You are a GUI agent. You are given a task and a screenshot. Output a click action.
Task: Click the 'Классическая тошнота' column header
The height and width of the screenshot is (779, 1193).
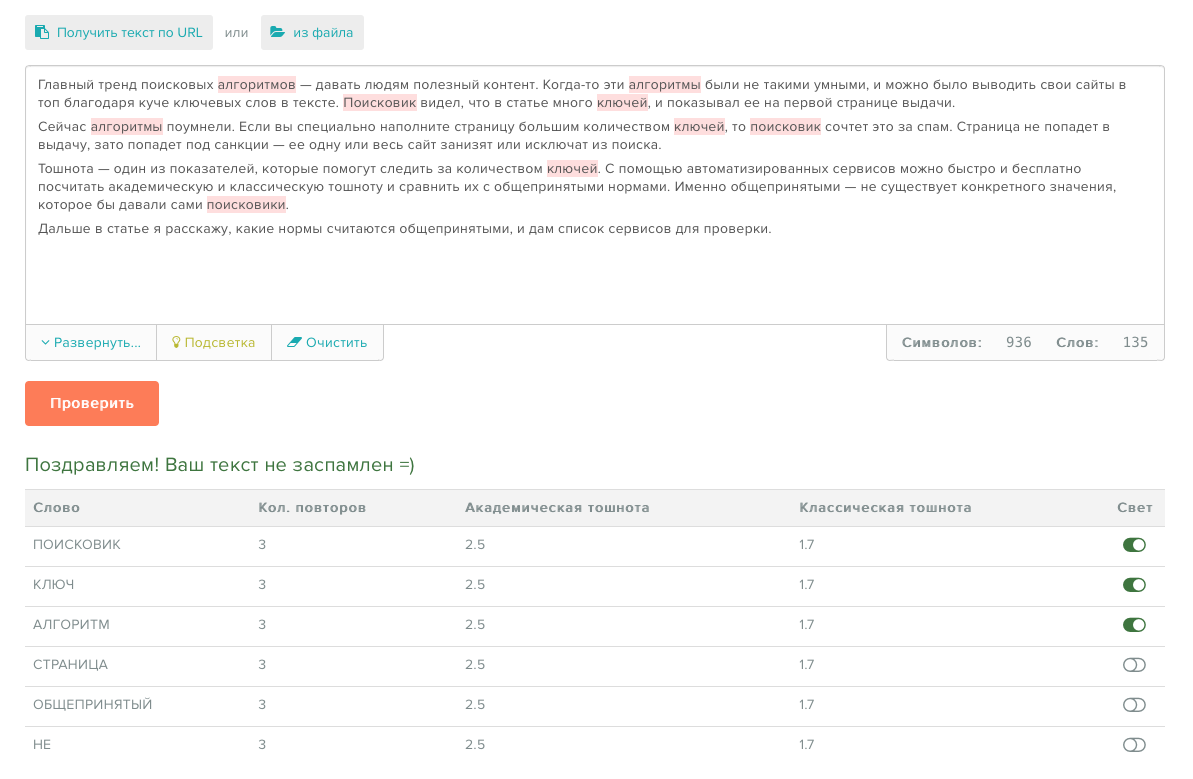(x=885, y=508)
